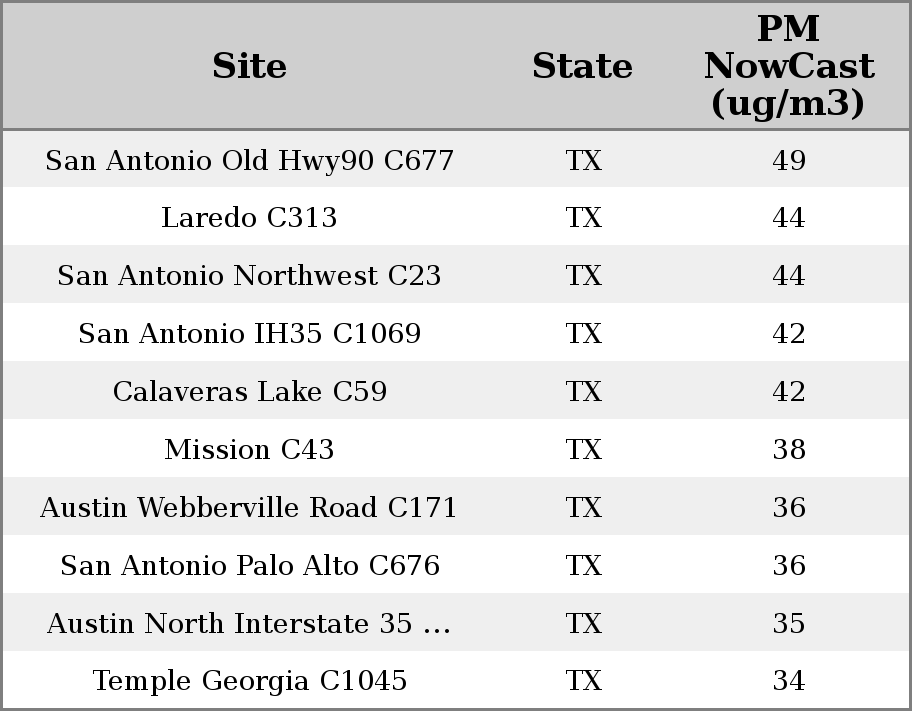Image resolution: width=912 pixels, height=711 pixels.
Task: Select the PM value 38 for Mission
Action: point(788,450)
